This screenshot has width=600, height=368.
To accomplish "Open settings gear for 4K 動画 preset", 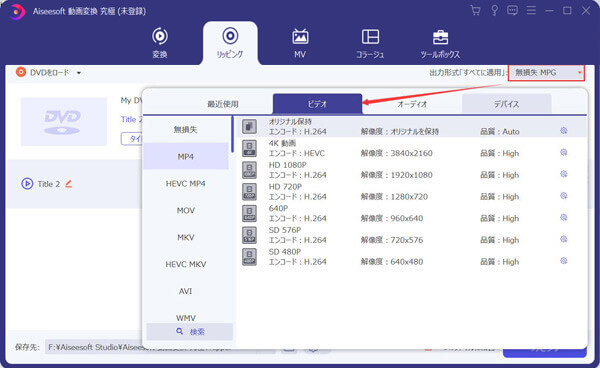I will (564, 152).
